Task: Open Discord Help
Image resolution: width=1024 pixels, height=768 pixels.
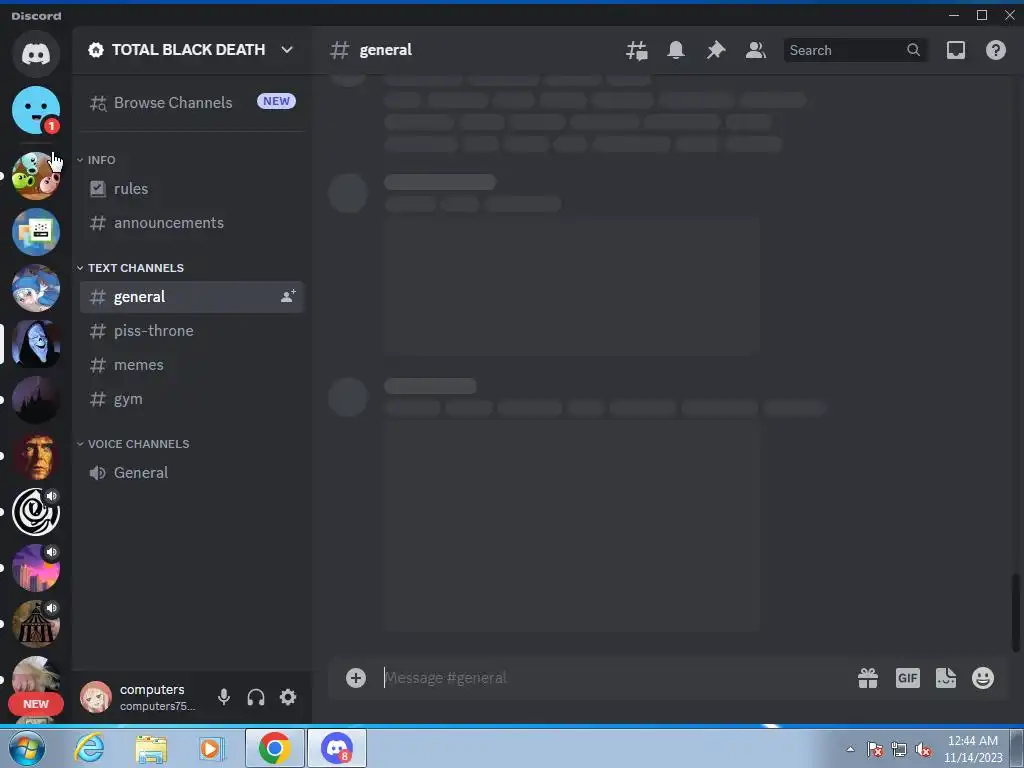Action: (x=996, y=50)
